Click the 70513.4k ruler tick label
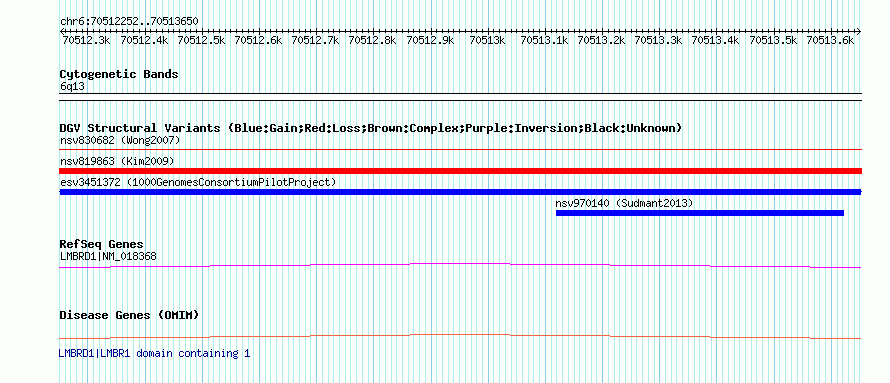The width and height of the screenshot is (890, 383). tap(715, 40)
